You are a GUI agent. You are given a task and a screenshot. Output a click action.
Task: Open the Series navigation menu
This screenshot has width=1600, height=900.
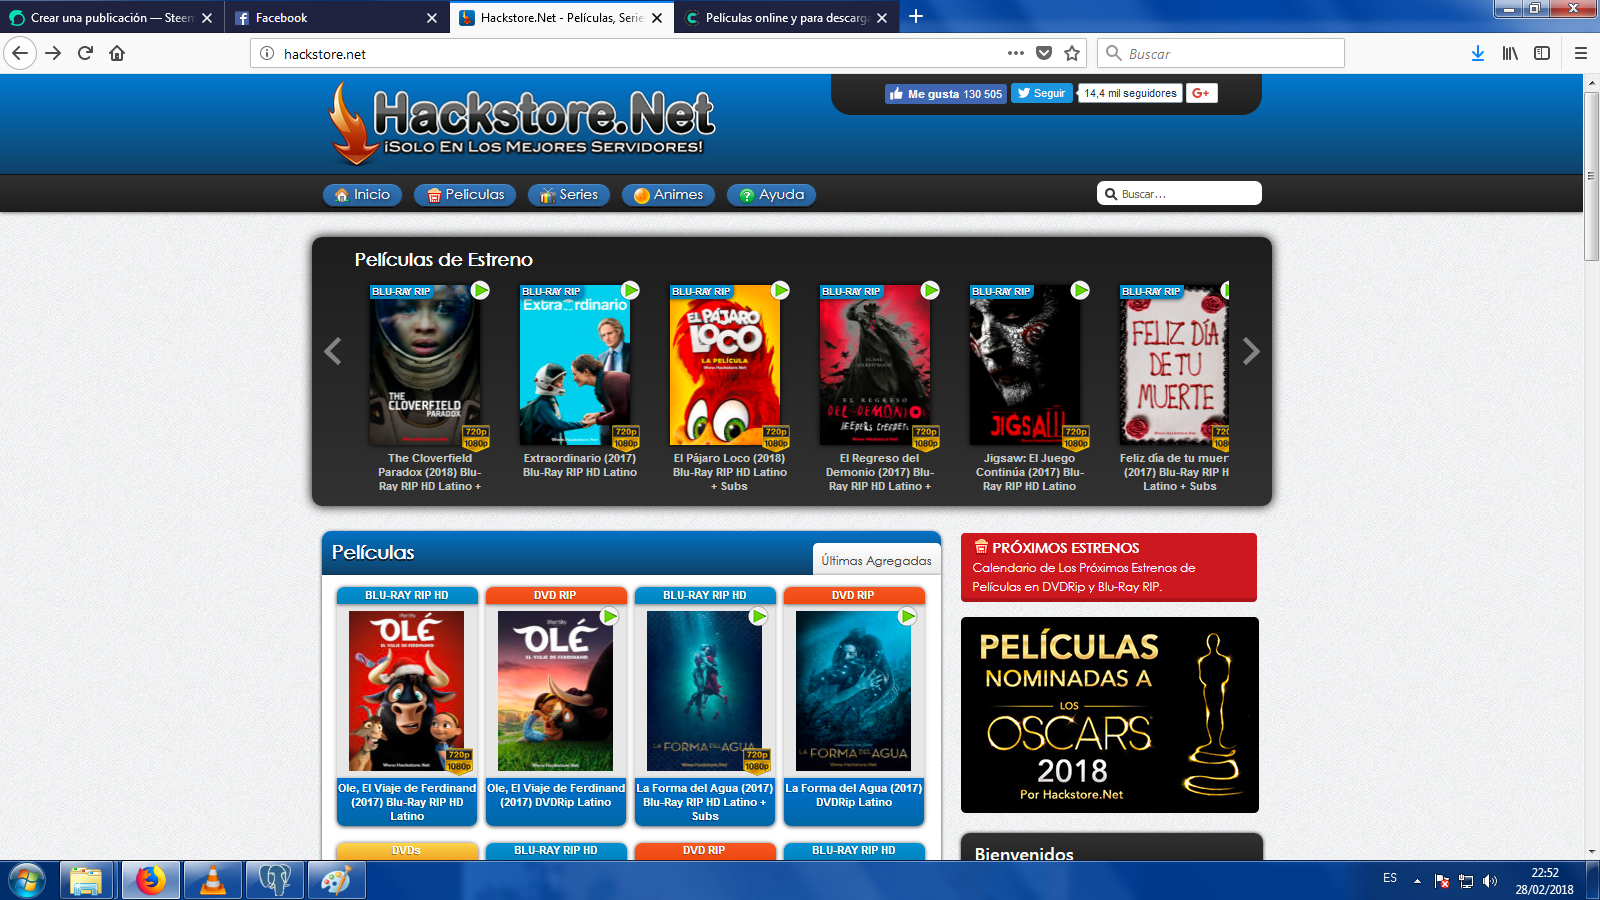coord(569,195)
